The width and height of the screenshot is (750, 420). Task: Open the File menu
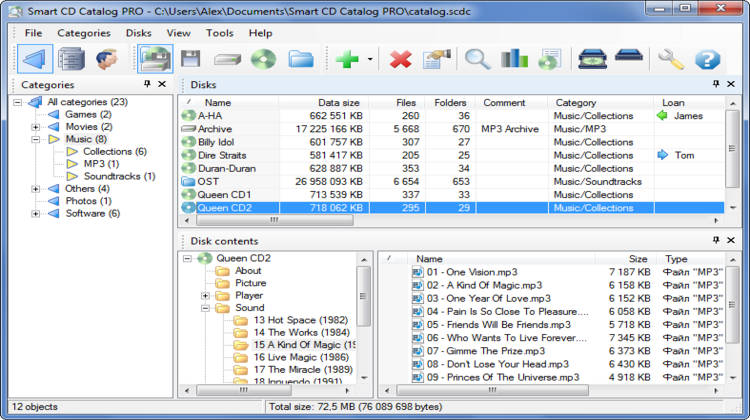pyautogui.click(x=33, y=33)
